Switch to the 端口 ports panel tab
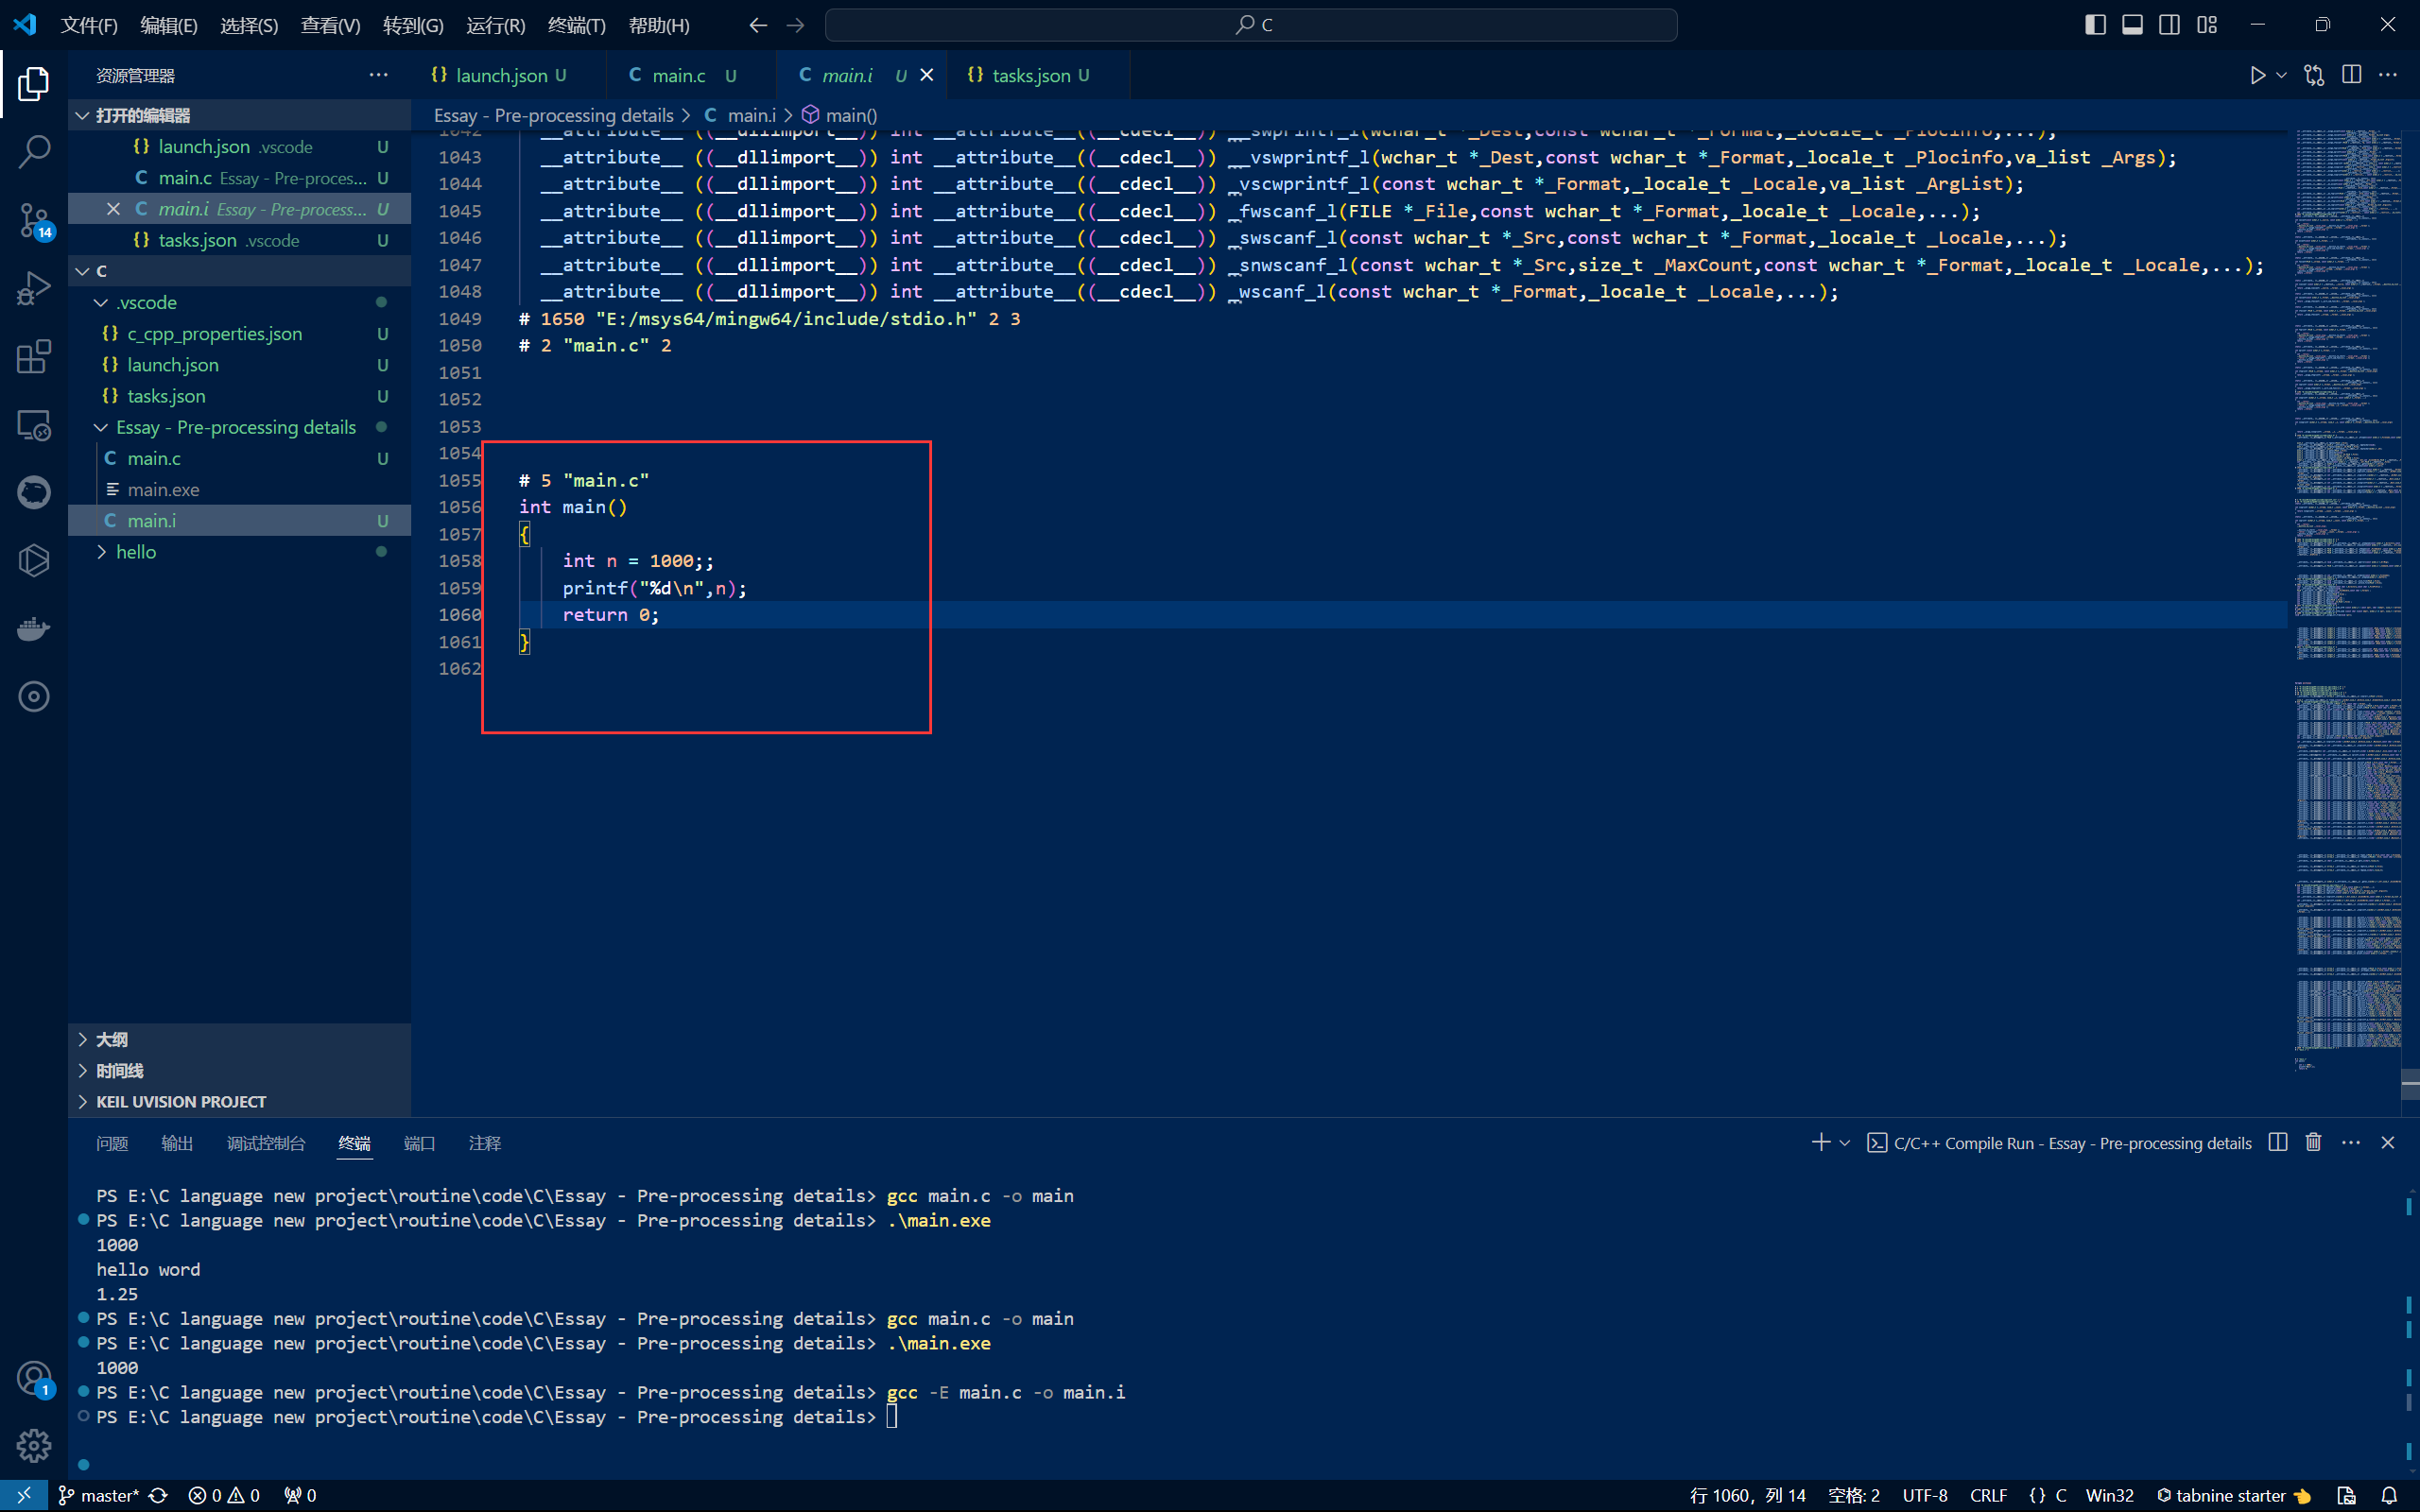Screen dimensions: 2420x1512 click(x=419, y=1143)
